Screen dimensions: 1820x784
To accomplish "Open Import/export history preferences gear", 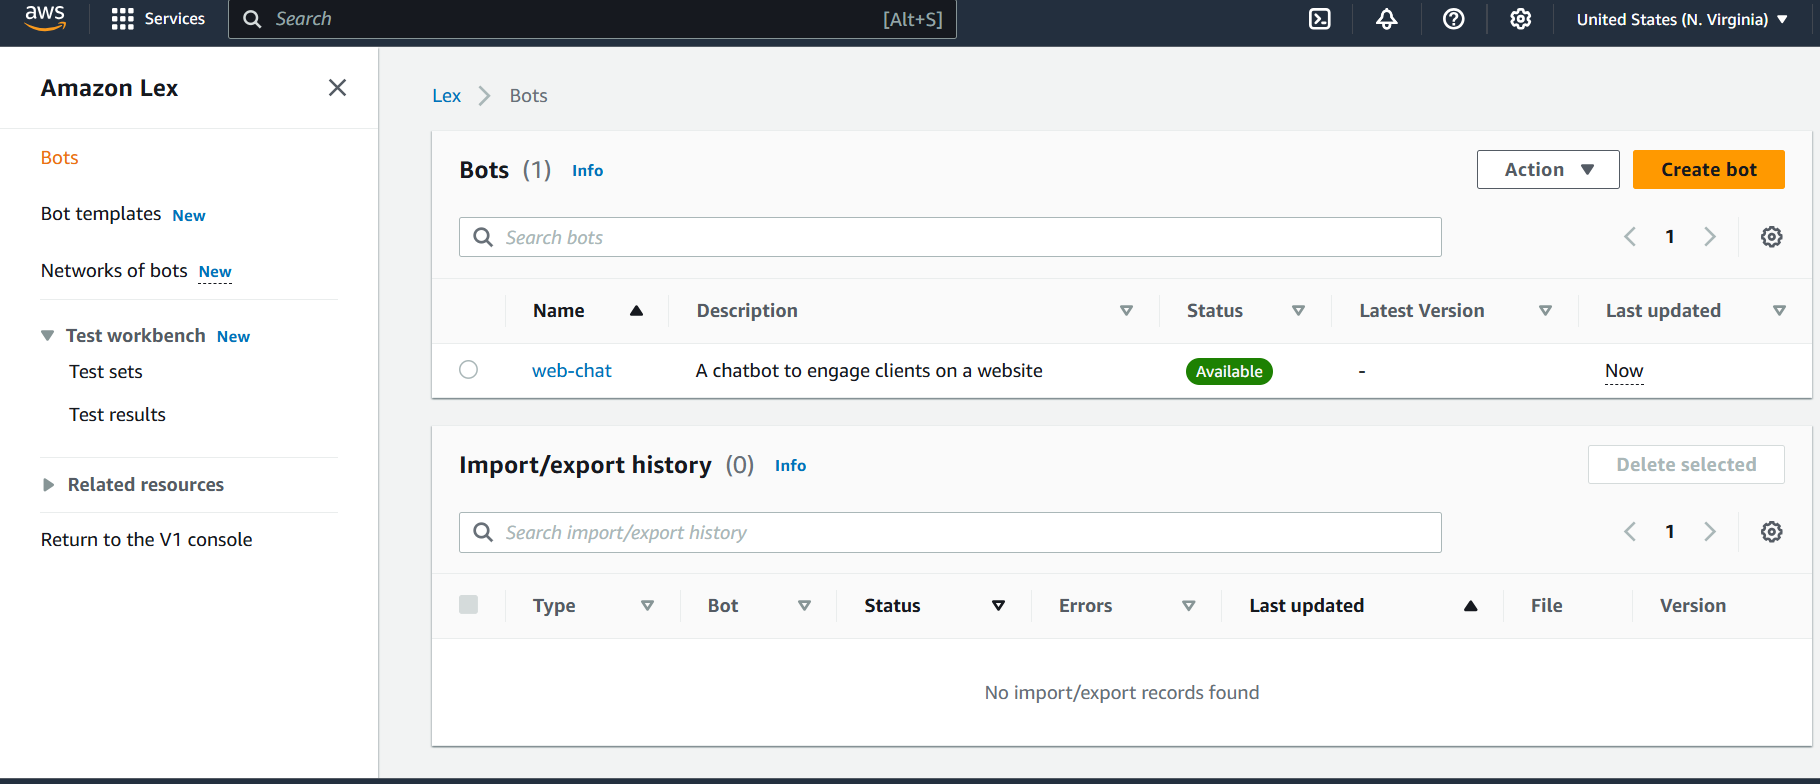I will pos(1772,532).
